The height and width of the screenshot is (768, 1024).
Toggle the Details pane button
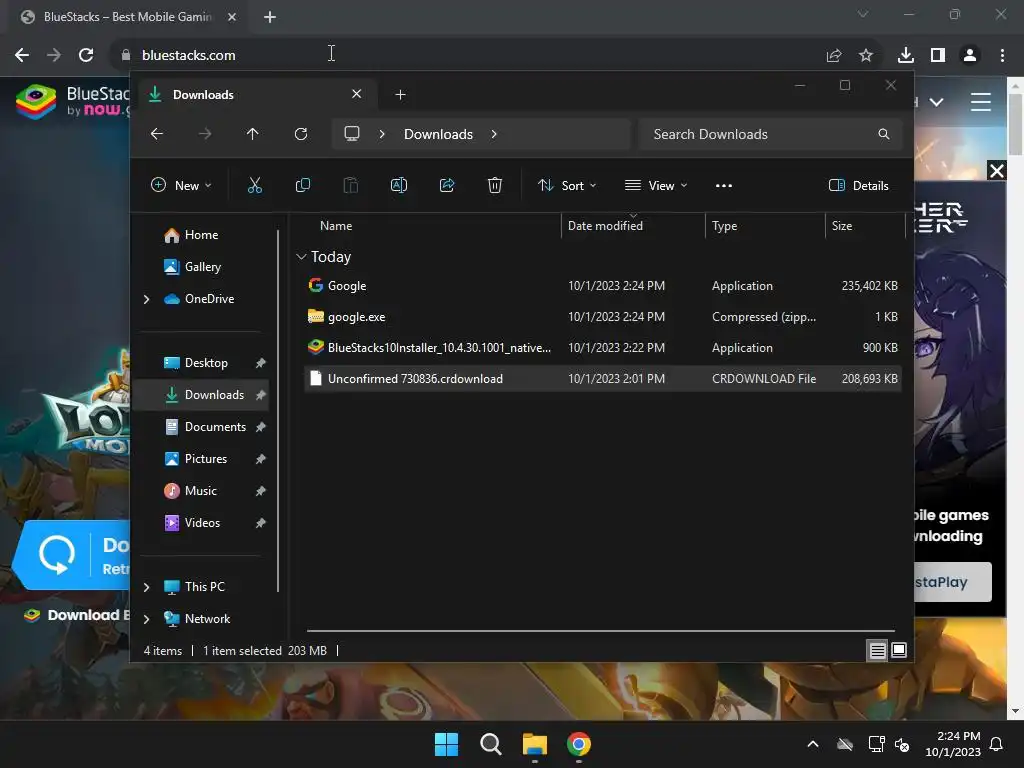859,185
